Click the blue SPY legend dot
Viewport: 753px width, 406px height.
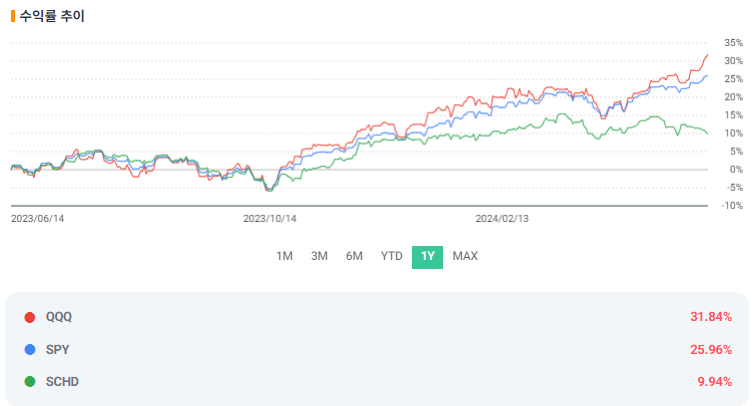(30, 349)
